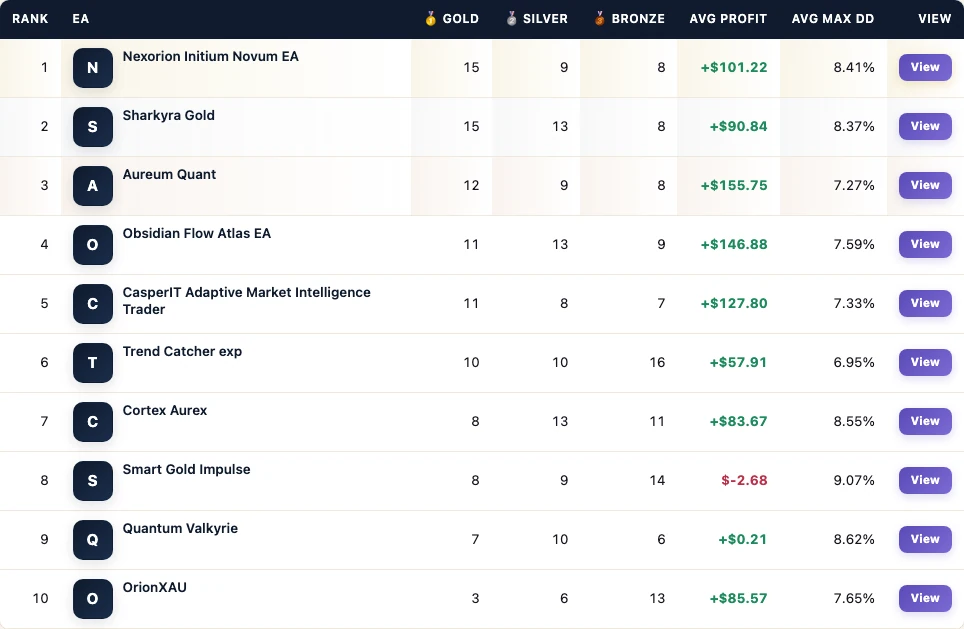Click the 9.07% max drawdown value
The image size is (964, 629).
[x=854, y=481]
